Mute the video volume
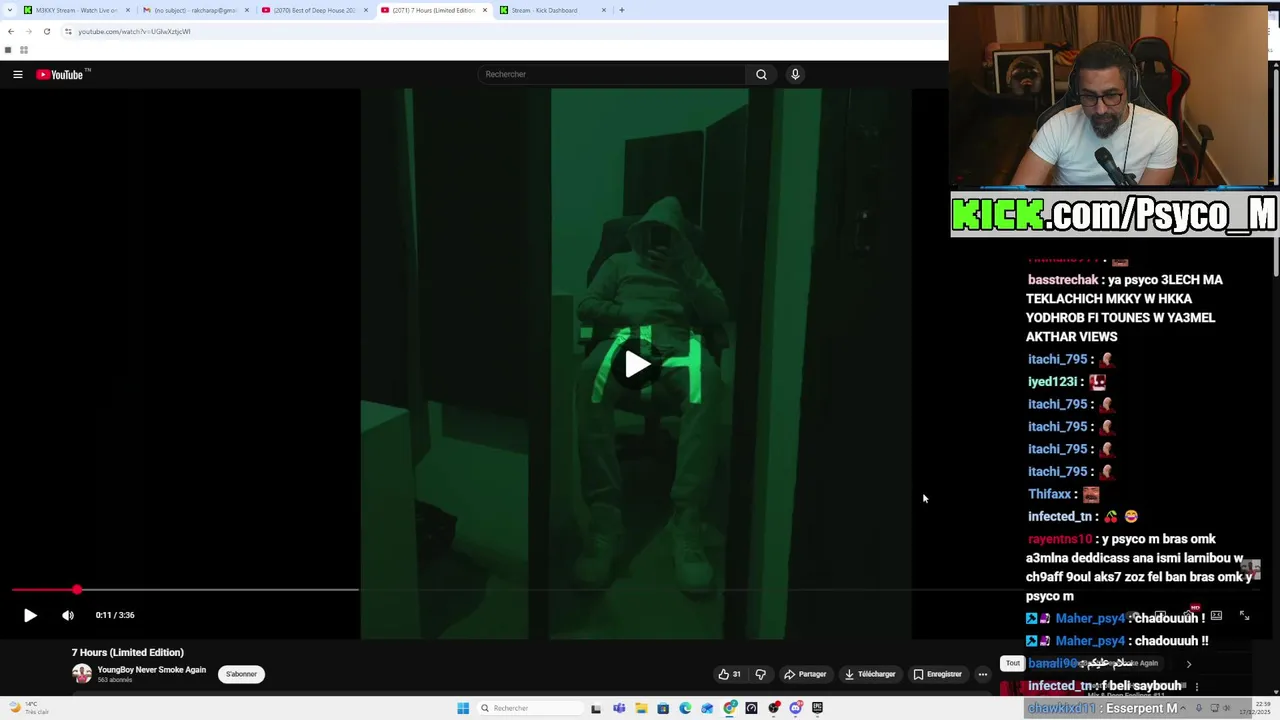The height and width of the screenshot is (720, 1280). [x=68, y=615]
